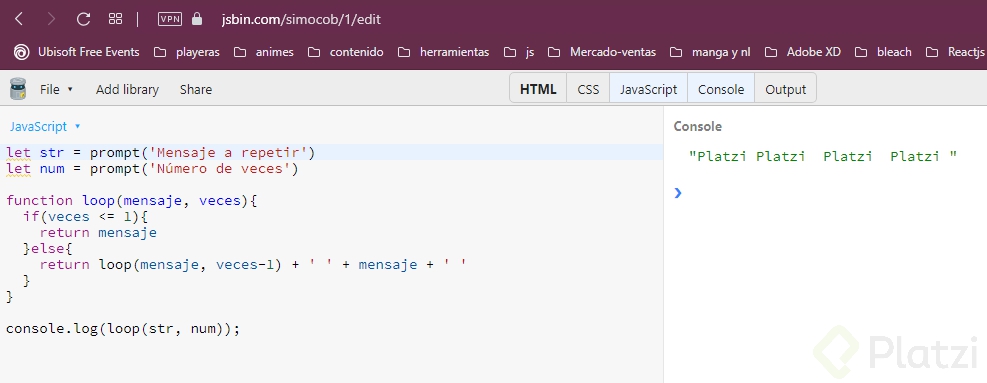Click the Ubisoft swirl bookmark icon

(x=21, y=52)
